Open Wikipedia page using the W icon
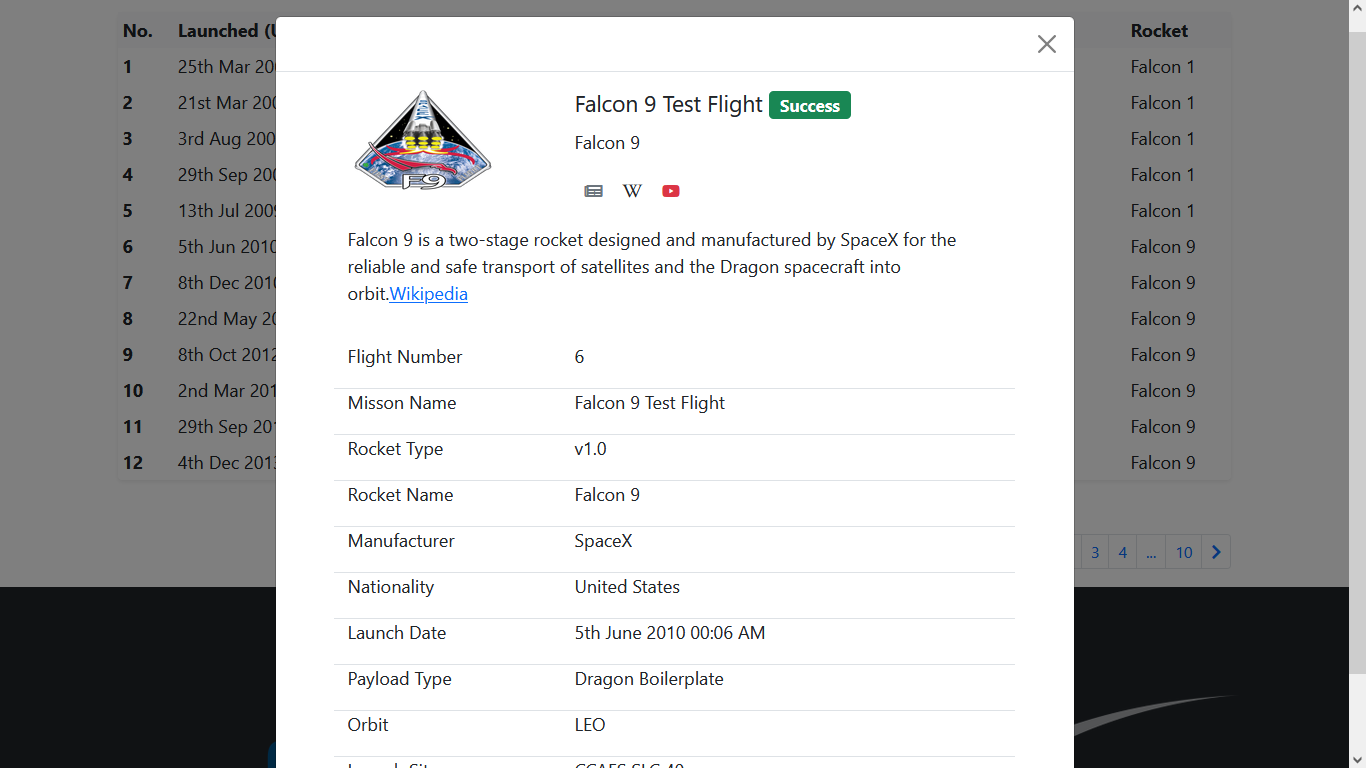This screenshot has width=1366, height=768. pos(632,191)
